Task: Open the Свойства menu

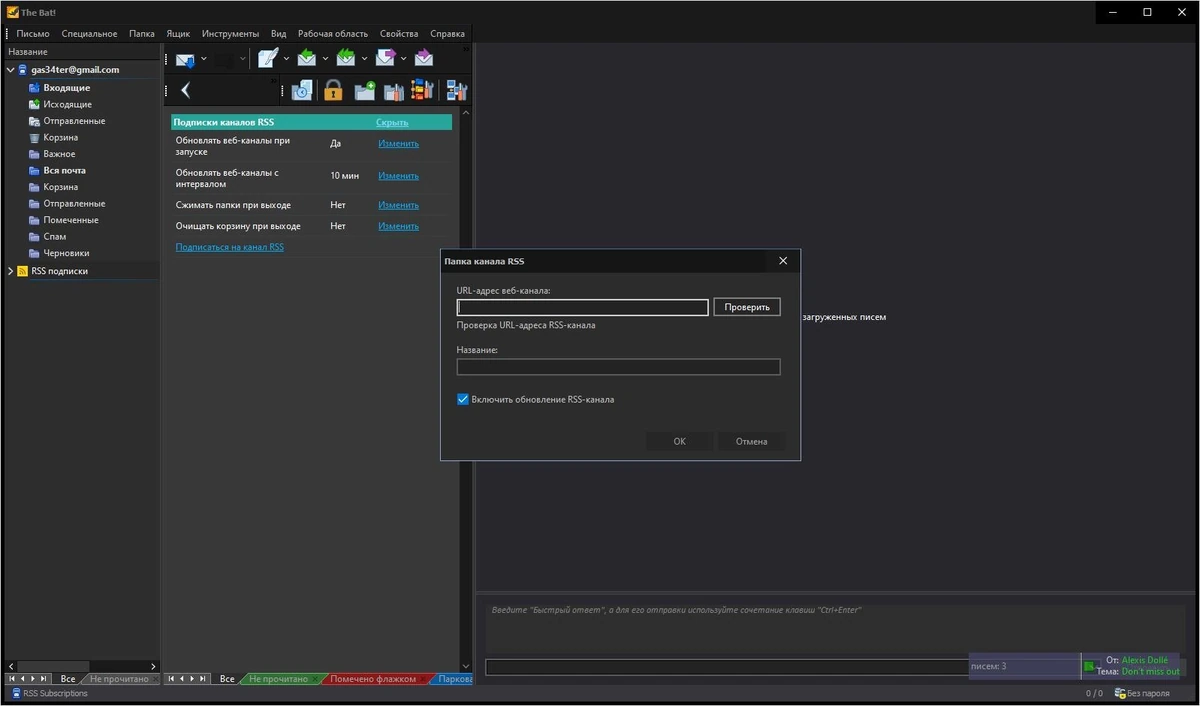Action: point(399,33)
